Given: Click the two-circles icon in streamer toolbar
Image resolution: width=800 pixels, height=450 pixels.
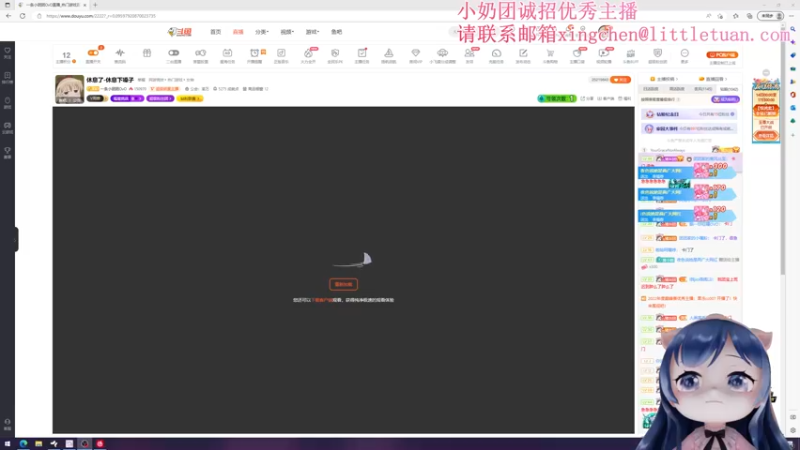Looking at the screenshot, I should click(x=201, y=53).
